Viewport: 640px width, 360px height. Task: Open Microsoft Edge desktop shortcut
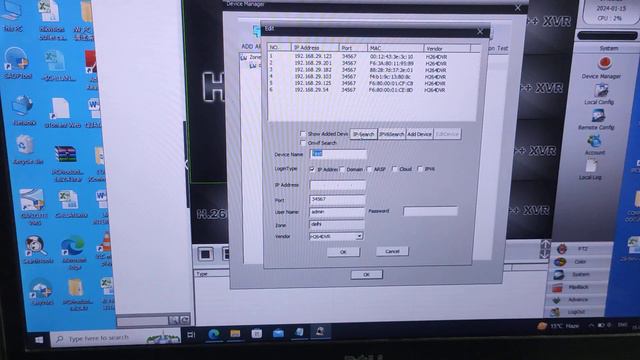pos(74,253)
